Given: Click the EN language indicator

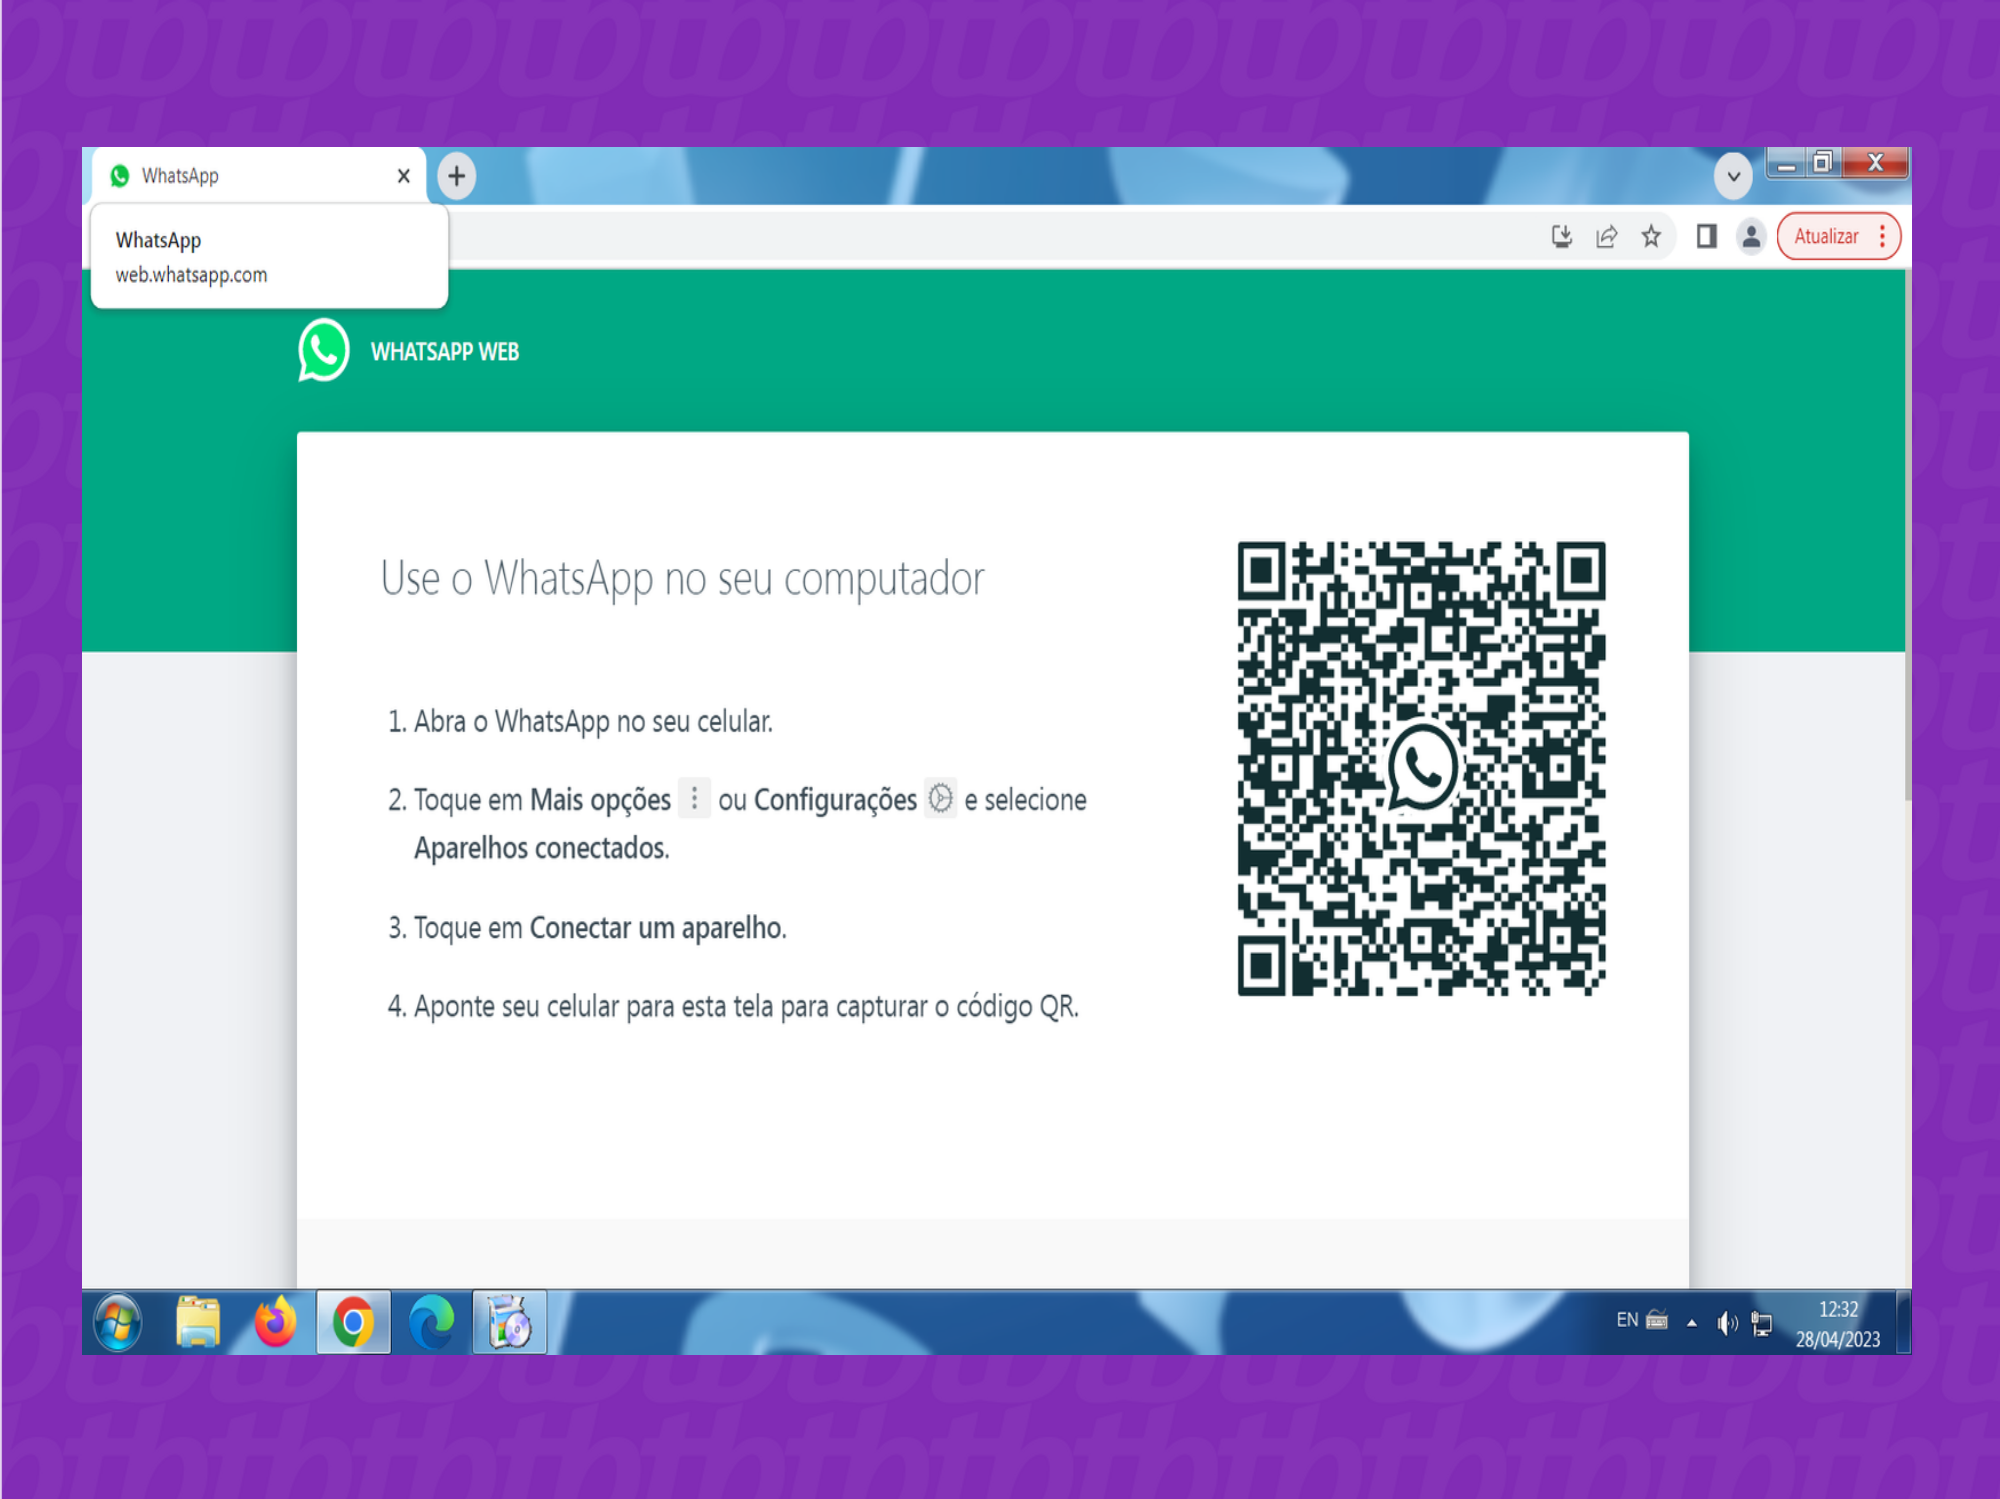Looking at the screenshot, I should coord(1627,1320).
